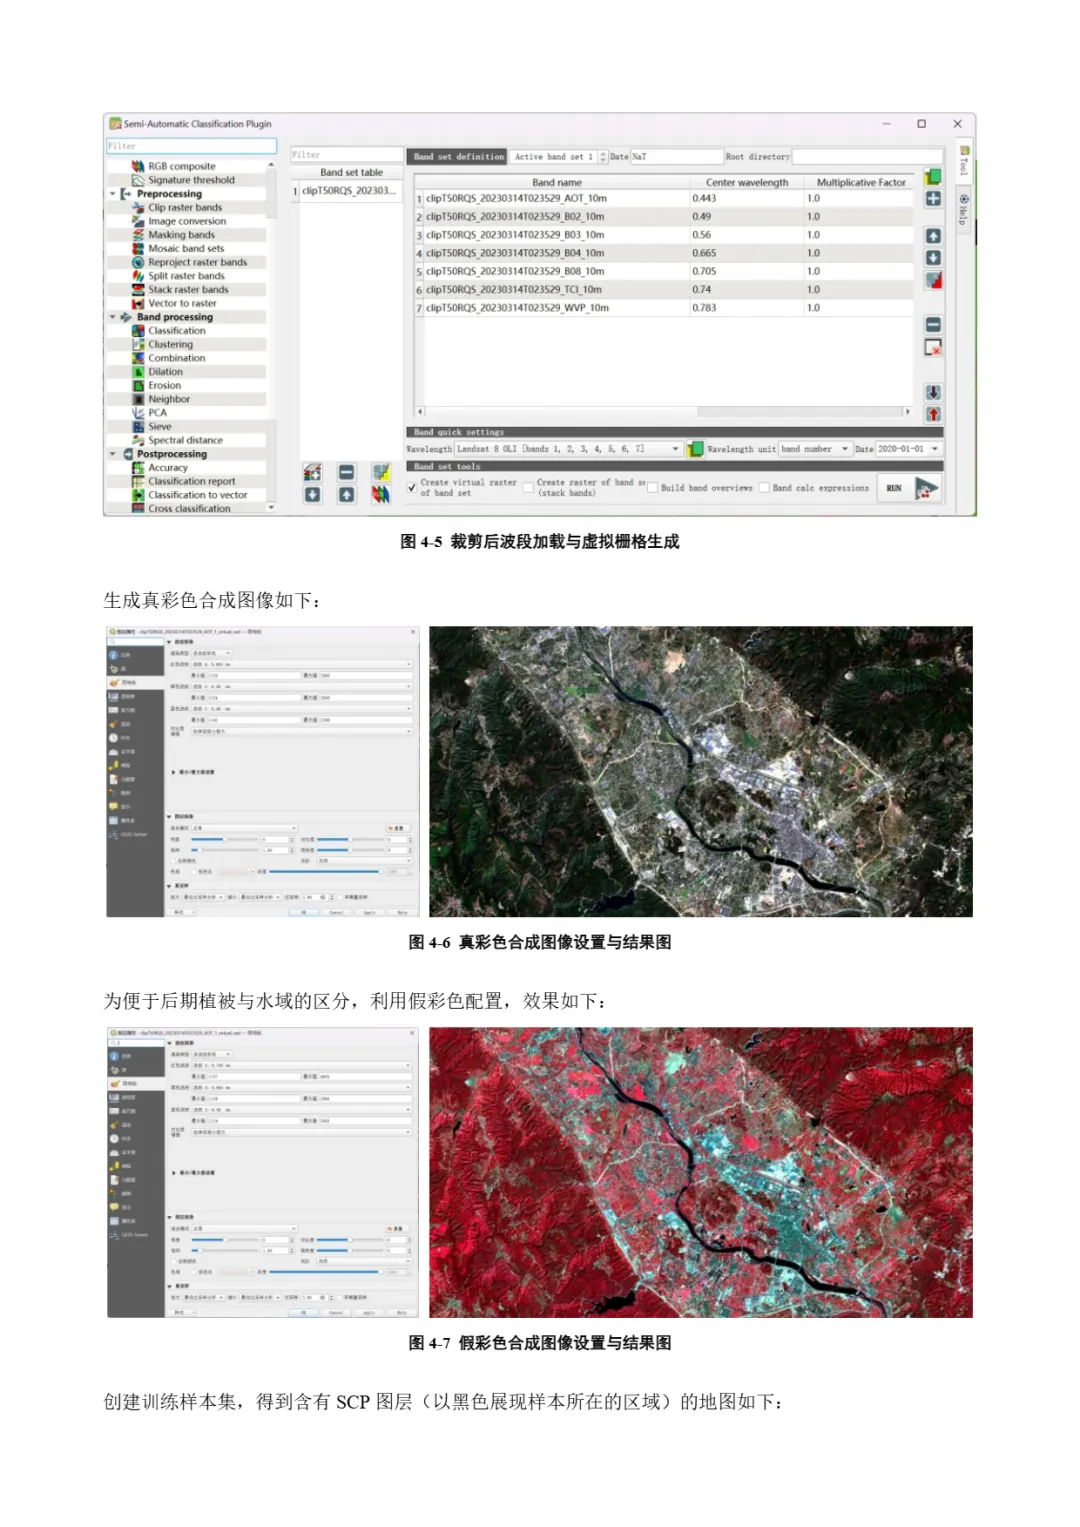
Task: Click open-file icon beside band table
Action: click(933, 177)
